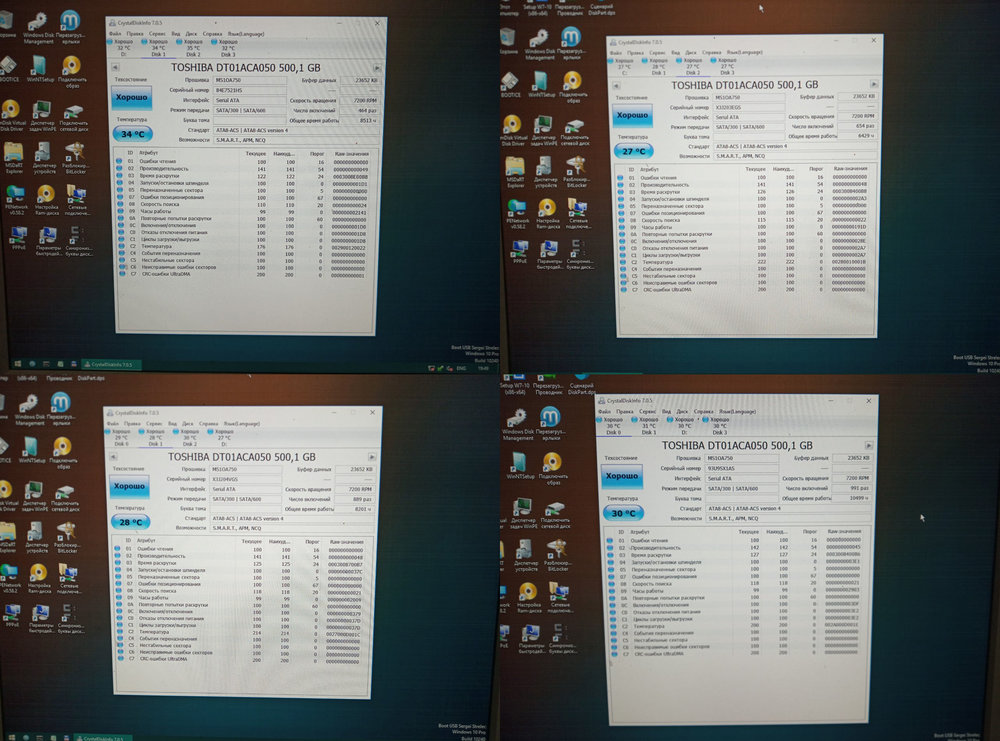Open the Сервис menu in CrystalDiskInfo

(x=157, y=32)
